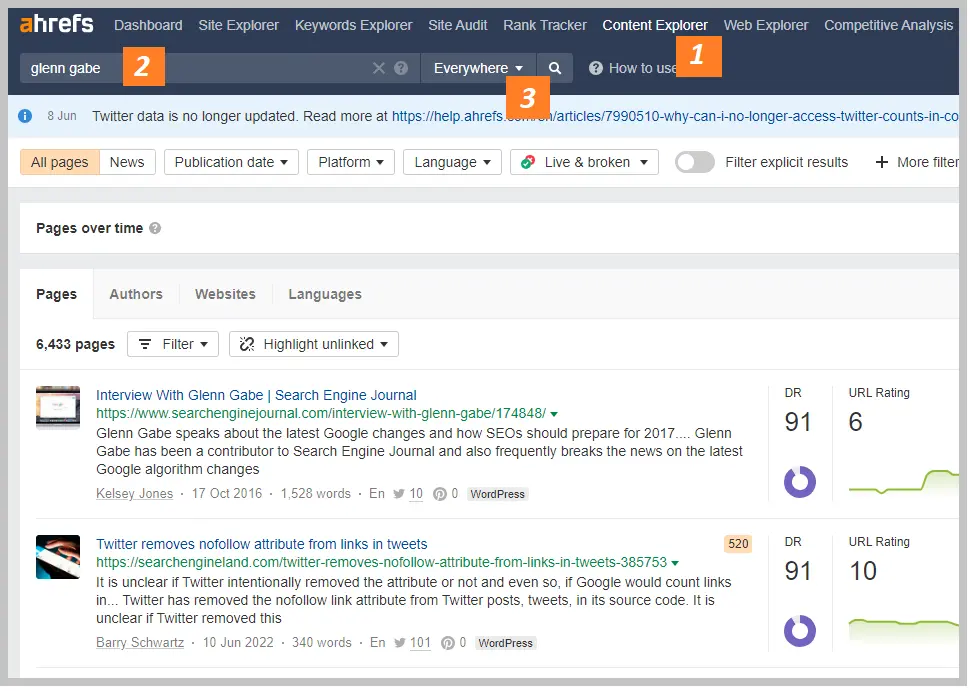Click the 10 Jun 2022 date
The image size is (970, 691).
click(x=238, y=643)
